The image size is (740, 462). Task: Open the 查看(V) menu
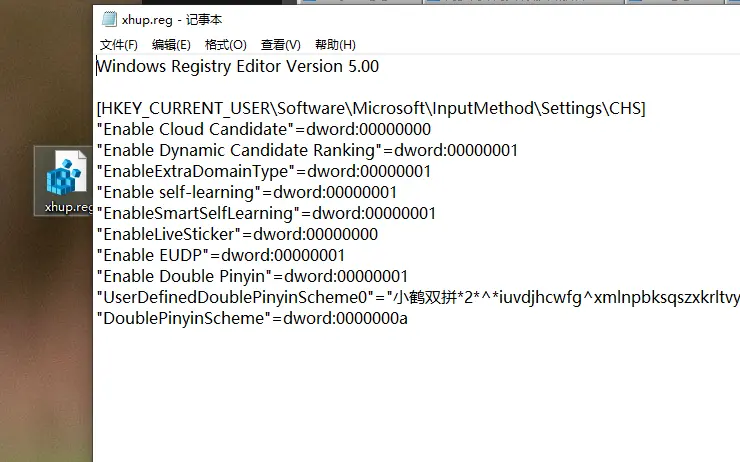click(x=280, y=45)
